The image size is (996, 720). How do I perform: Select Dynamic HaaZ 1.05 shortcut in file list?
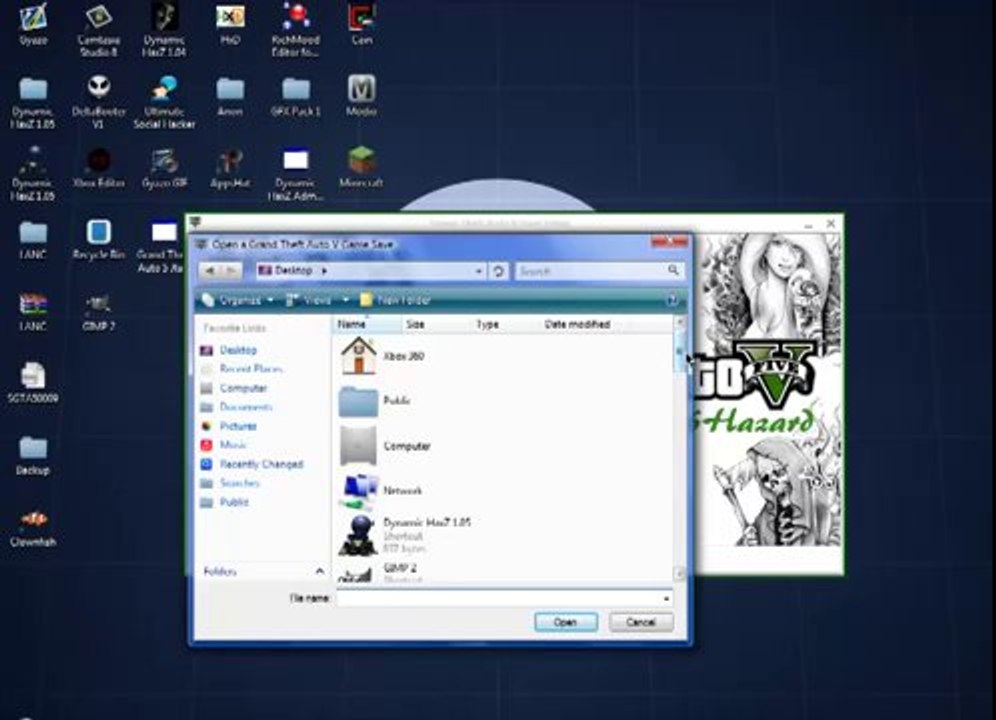405,535
